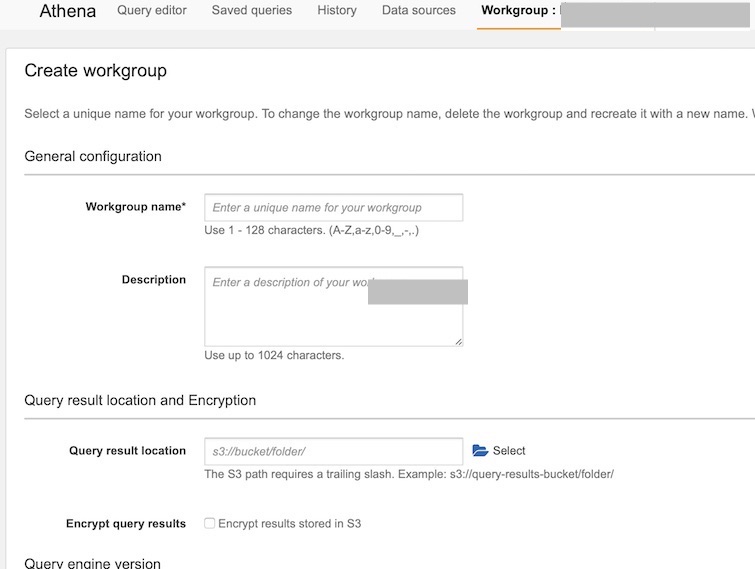Select the Workgroup tab
The height and width of the screenshot is (569, 755).
[x=518, y=11]
